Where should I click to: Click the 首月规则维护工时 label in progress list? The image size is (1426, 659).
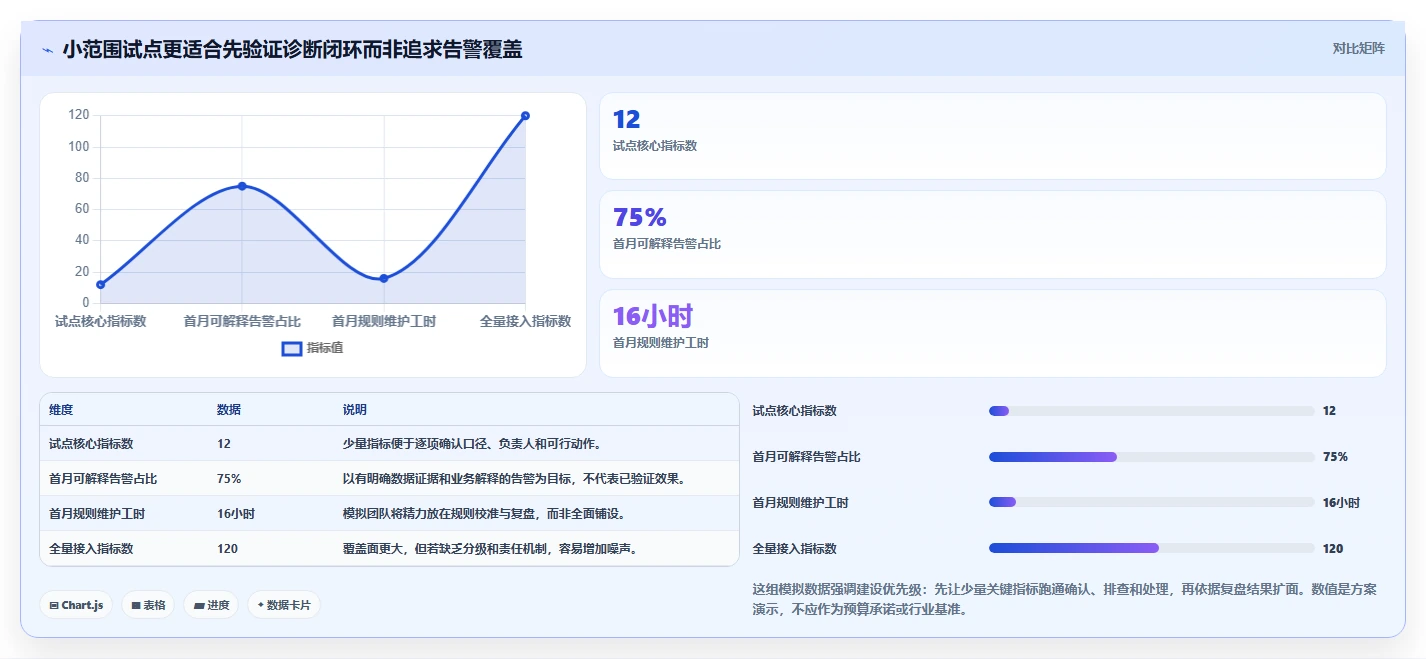(x=800, y=503)
